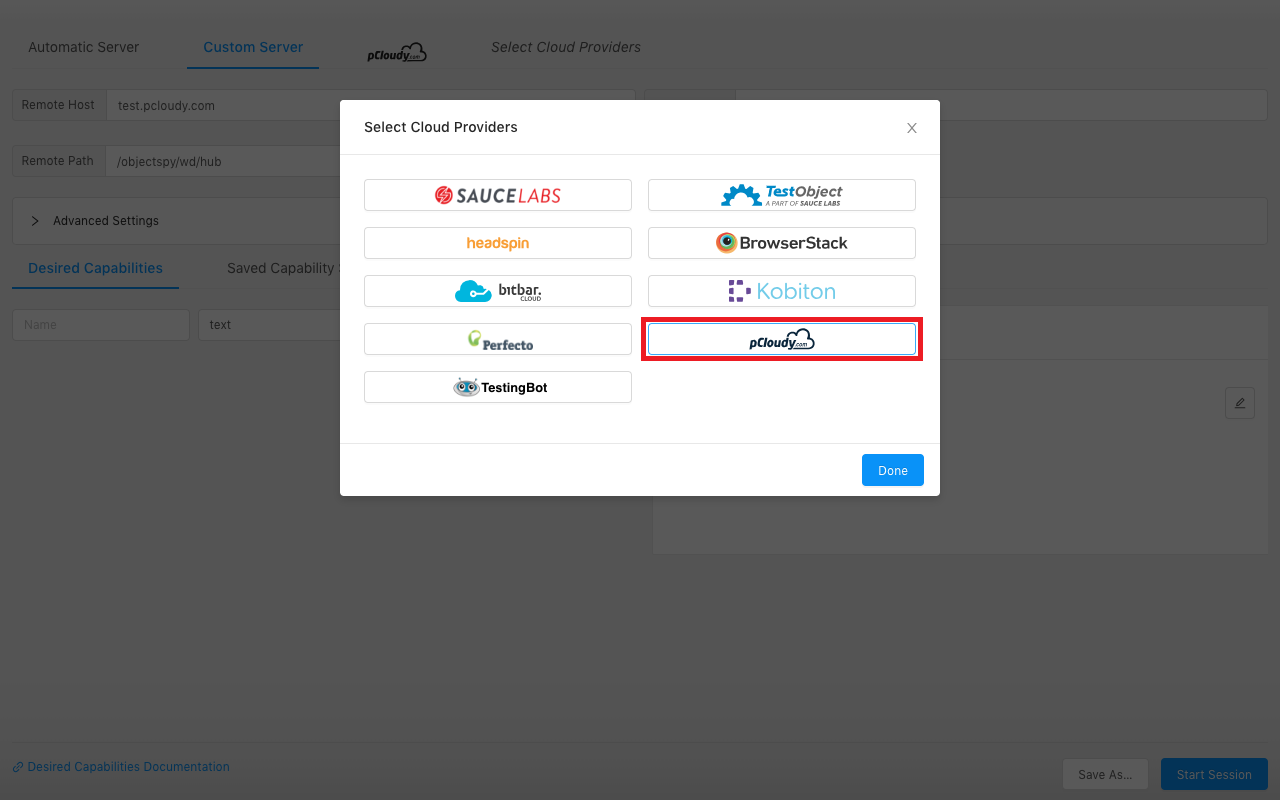
Task: Toggle the pCloudy provider in dialog
Action: pyautogui.click(x=782, y=339)
